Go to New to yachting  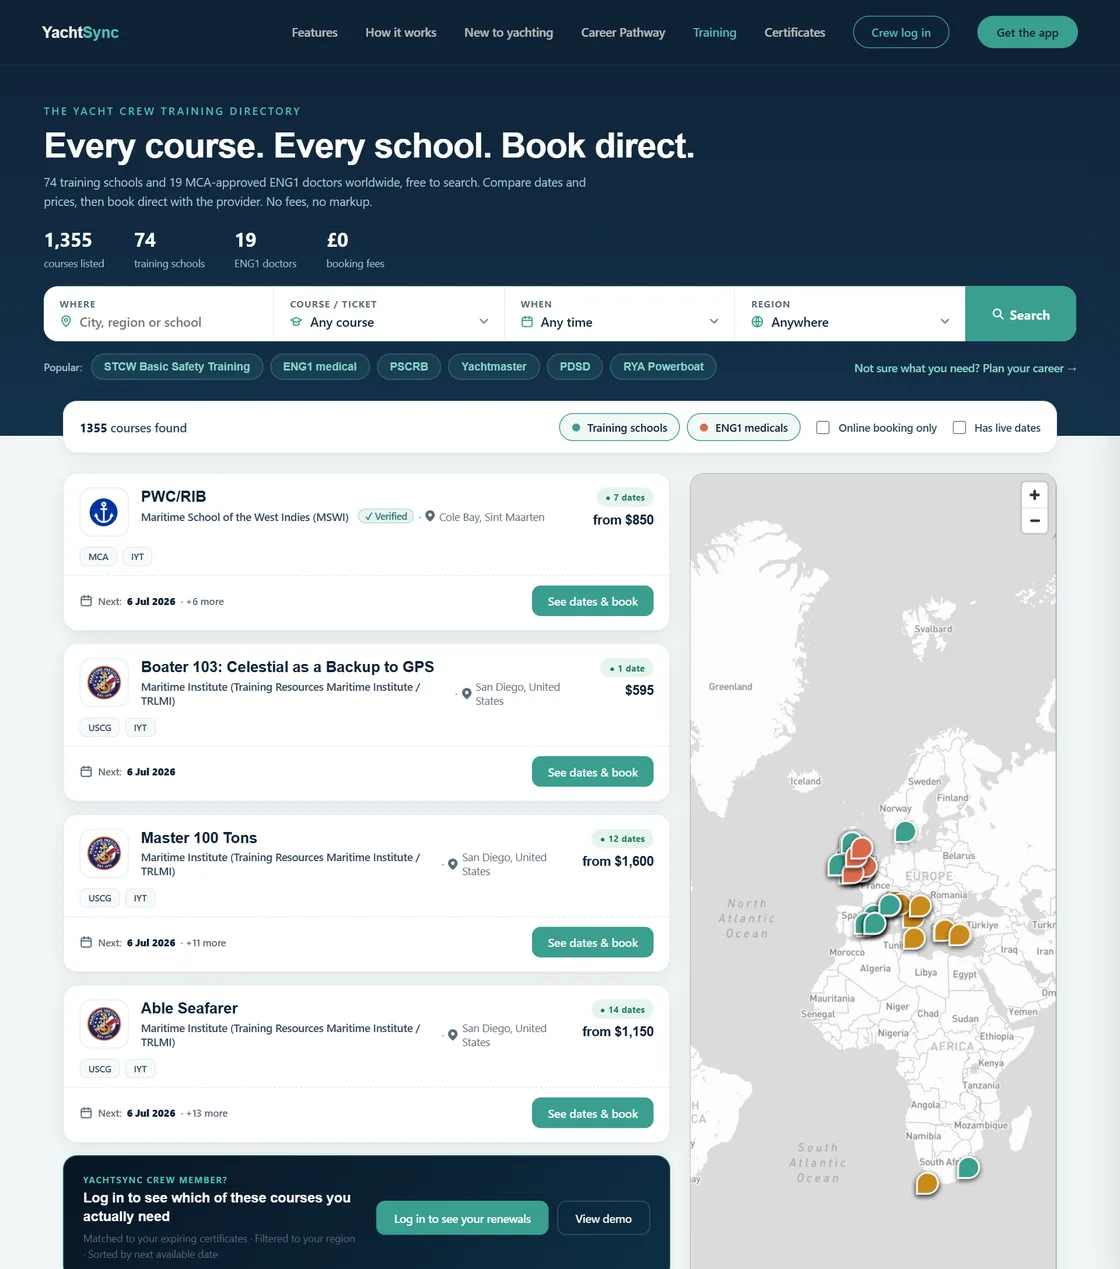click(x=509, y=32)
